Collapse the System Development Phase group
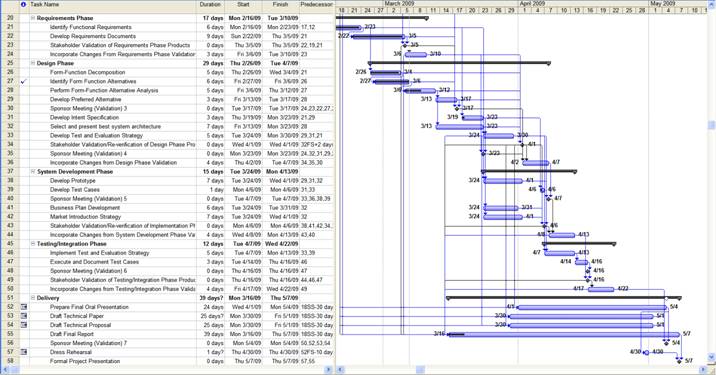Image resolution: width=716 pixels, height=375 pixels. (x=33, y=172)
